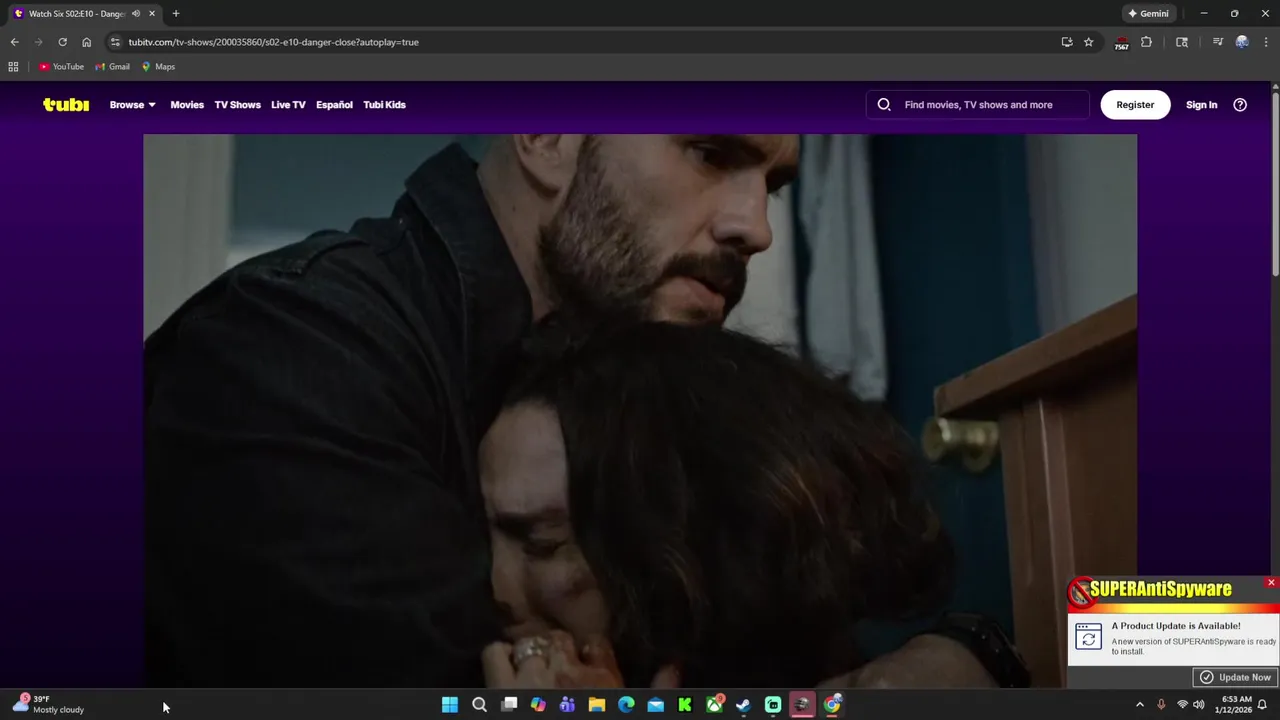The width and height of the screenshot is (1280, 720).
Task: Click the browser address bar URL
Action: pyautogui.click(x=273, y=42)
